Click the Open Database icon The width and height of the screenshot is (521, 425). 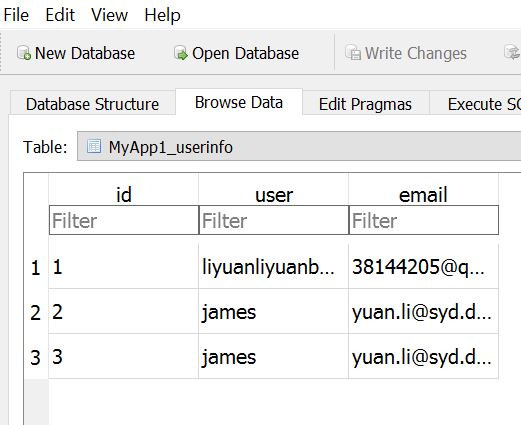(x=181, y=53)
